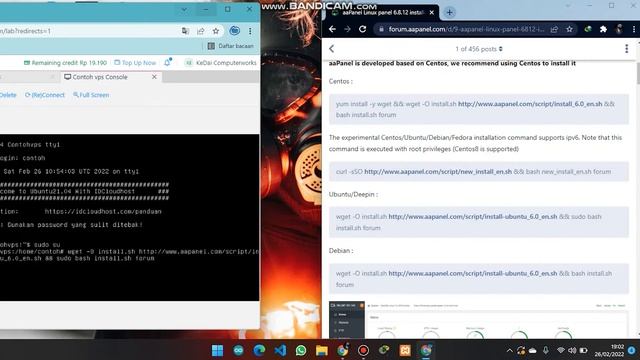
Task: Open the Bandicam recorder from the taskbar
Action: pyautogui.click(x=363, y=350)
